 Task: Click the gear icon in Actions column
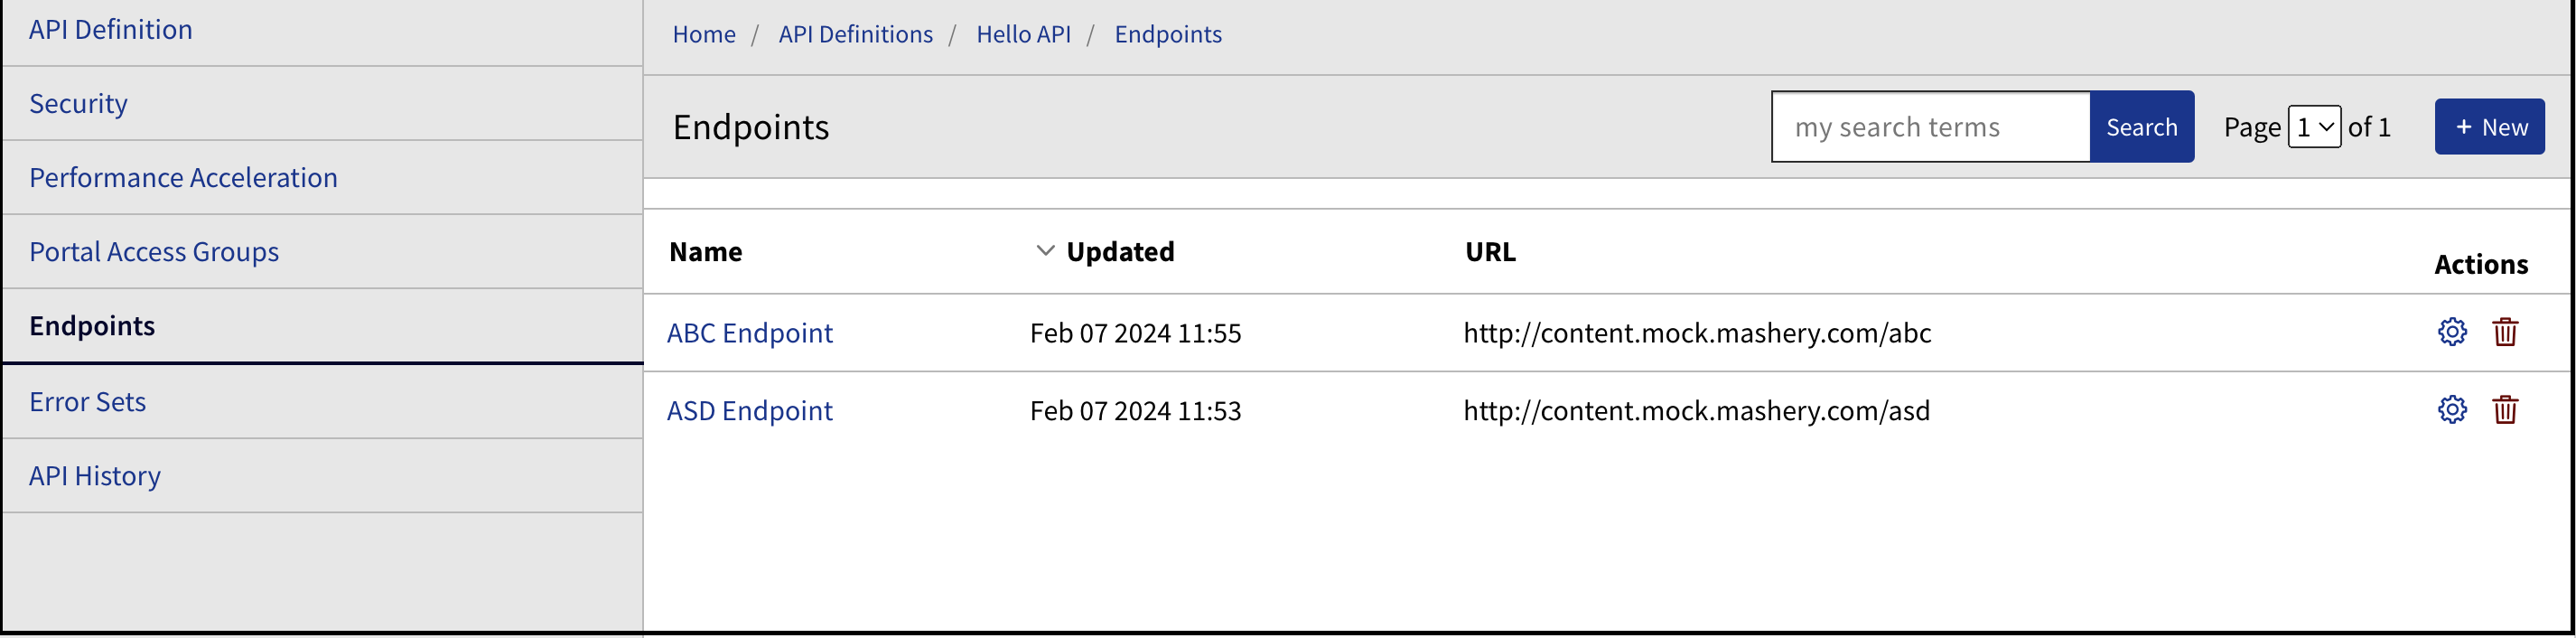tap(2452, 332)
